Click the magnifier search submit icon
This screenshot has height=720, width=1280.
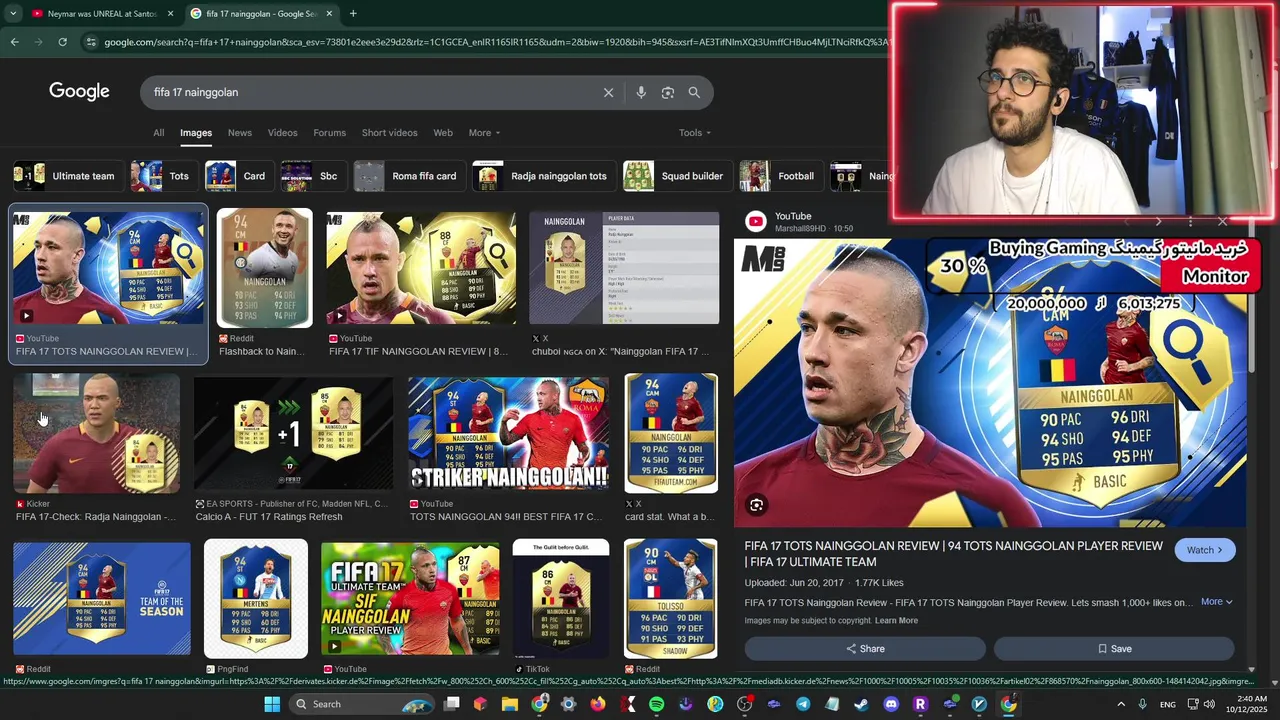click(x=694, y=92)
